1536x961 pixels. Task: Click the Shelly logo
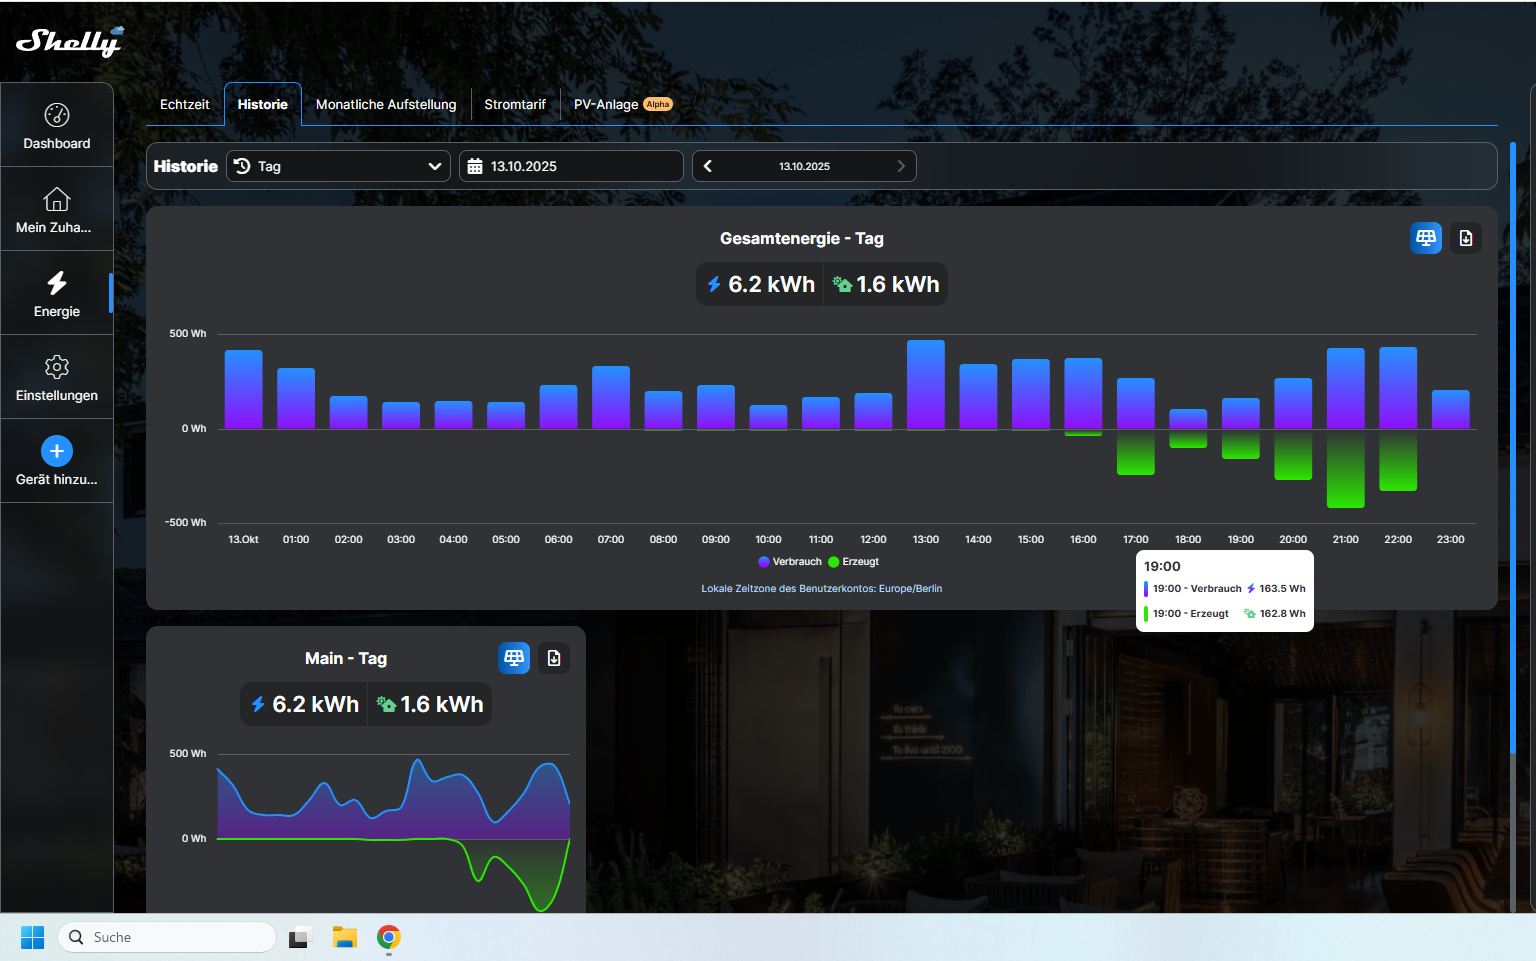tap(69, 41)
